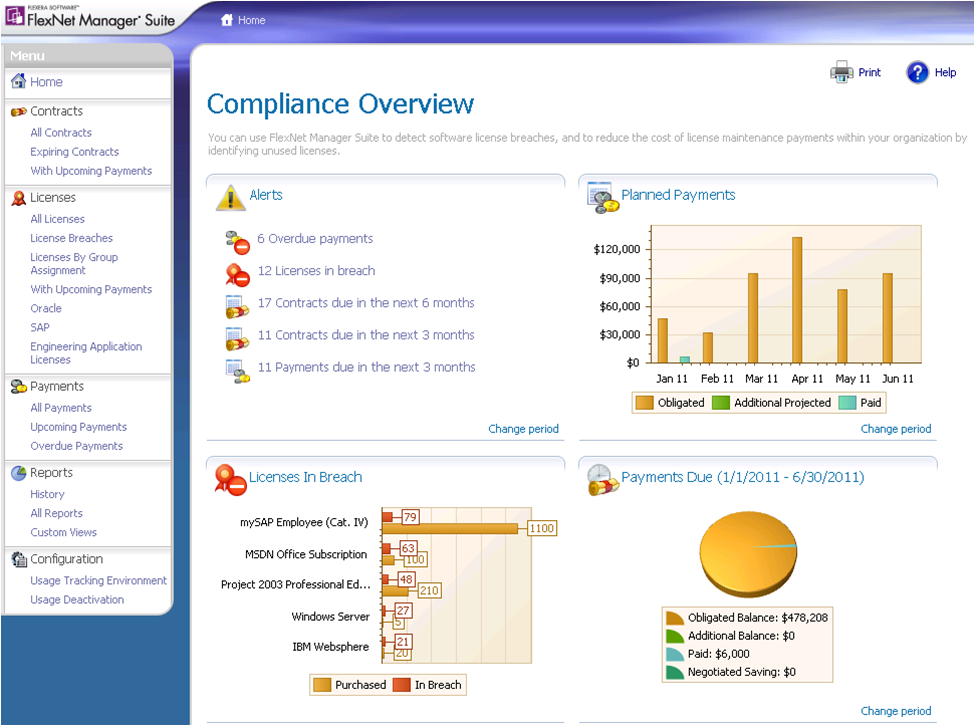
Task: Click the Planned Payments coins icon
Action: 602,197
